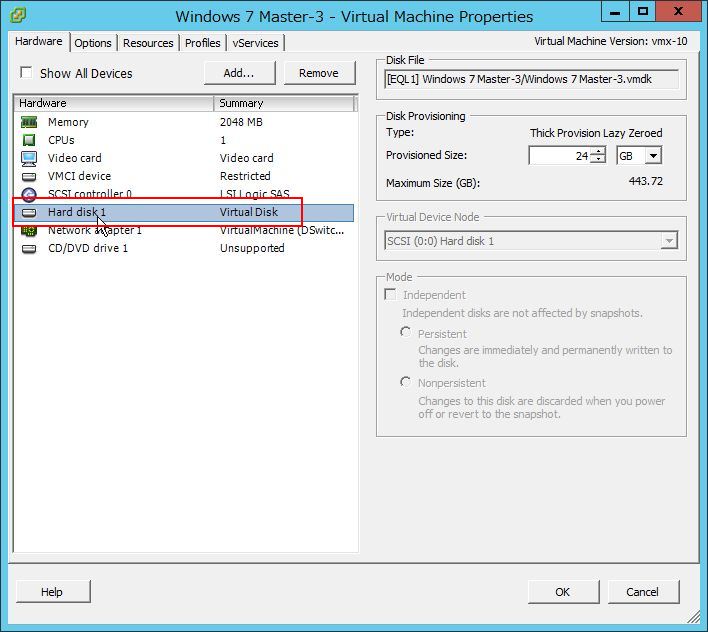The width and height of the screenshot is (708, 632).
Task: Click the CD/DVD drive 1 icon
Action: [29, 248]
